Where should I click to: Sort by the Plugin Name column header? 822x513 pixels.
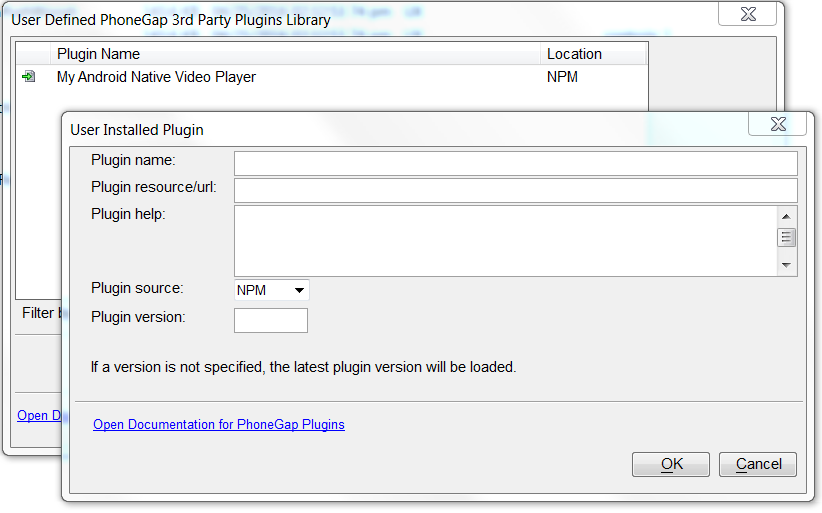295,54
